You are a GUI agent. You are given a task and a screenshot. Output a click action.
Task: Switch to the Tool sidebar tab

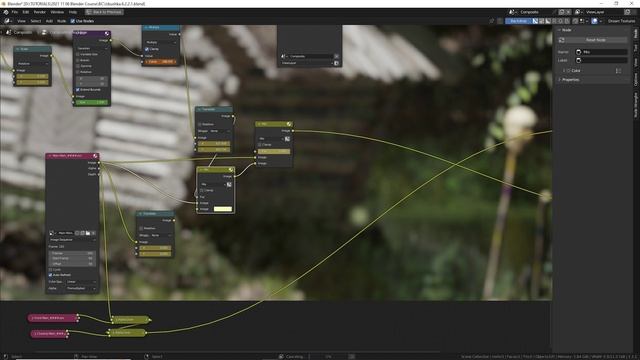(x=636, y=47)
